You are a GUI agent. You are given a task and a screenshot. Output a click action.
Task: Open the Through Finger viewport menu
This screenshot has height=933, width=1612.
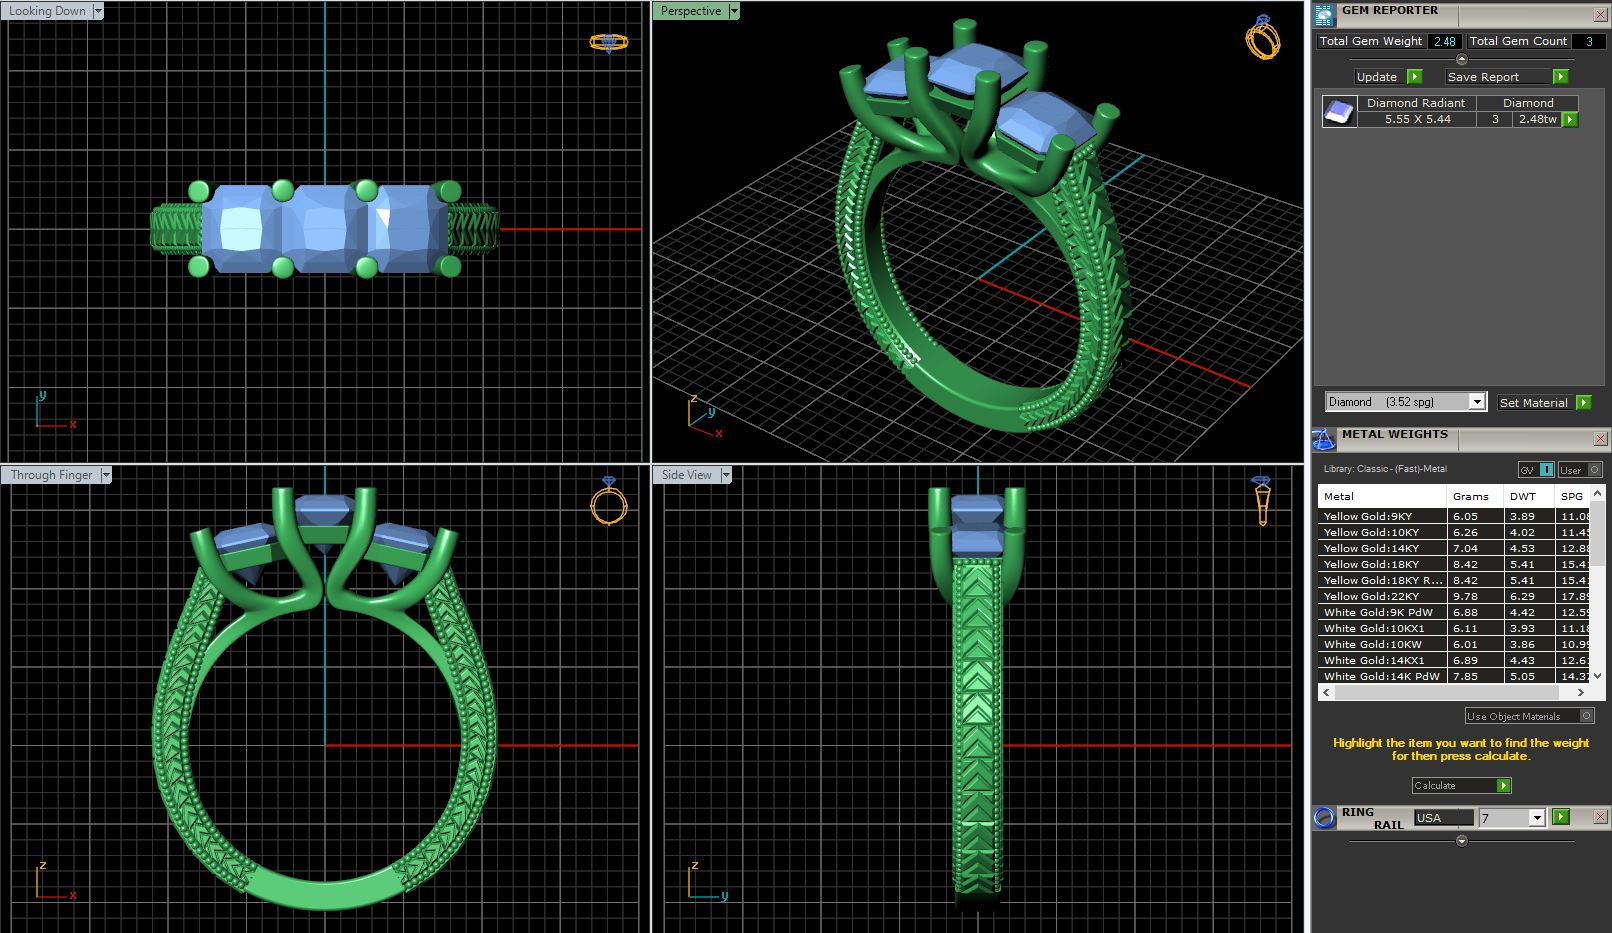[105, 475]
